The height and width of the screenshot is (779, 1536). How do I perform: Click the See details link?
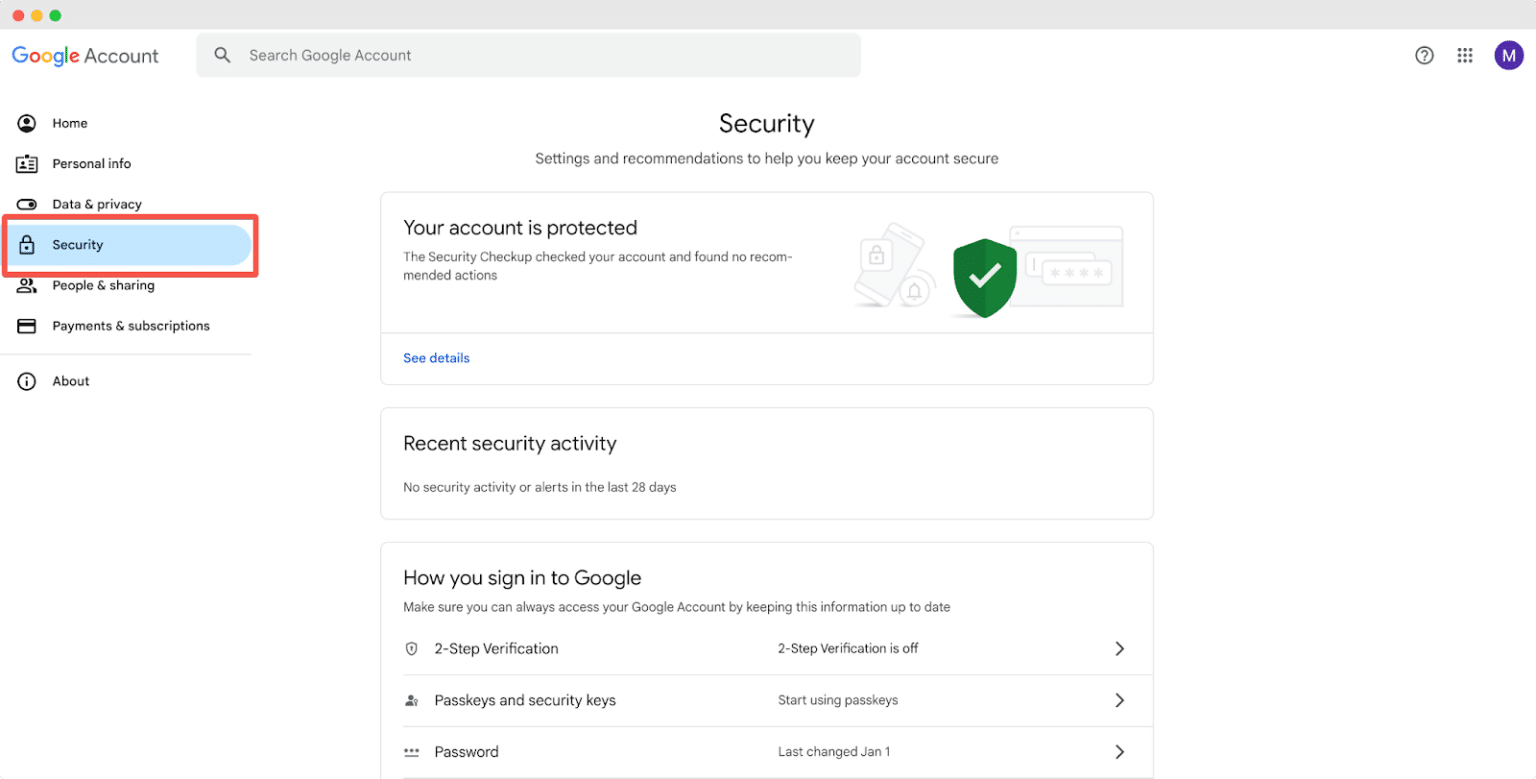click(x=436, y=358)
